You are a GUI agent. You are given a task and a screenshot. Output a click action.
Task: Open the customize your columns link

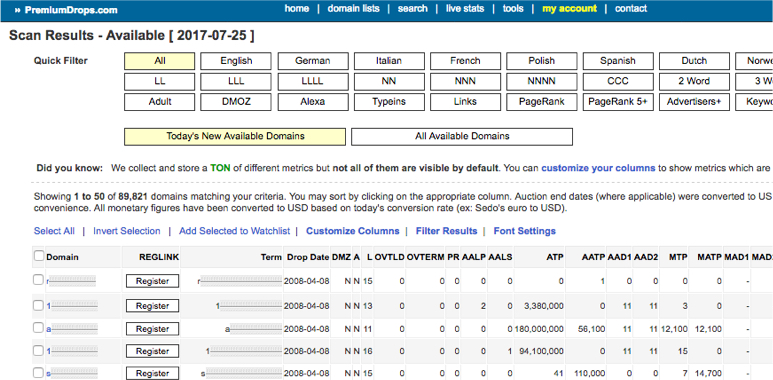click(x=598, y=168)
